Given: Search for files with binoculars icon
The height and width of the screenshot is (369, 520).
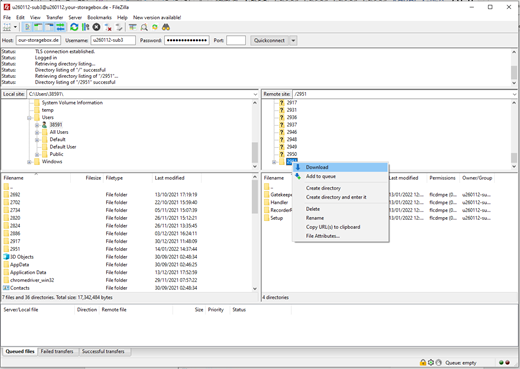Looking at the screenshot, I should (x=166, y=27).
